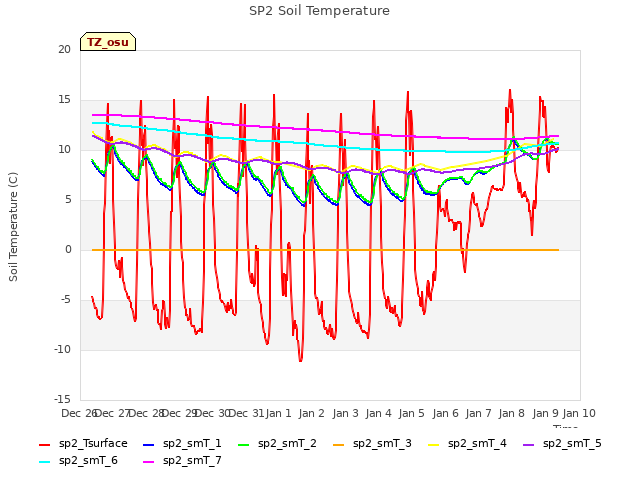Click the Jan 3 x-axis tick label
The width and height of the screenshot is (640, 480).
click(x=345, y=413)
